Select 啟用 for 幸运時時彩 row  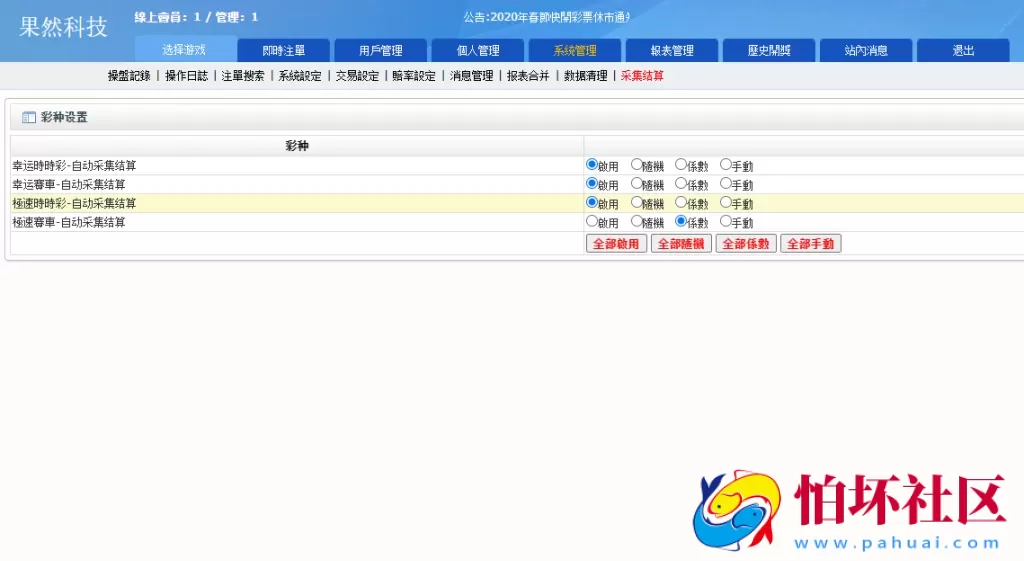click(592, 165)
